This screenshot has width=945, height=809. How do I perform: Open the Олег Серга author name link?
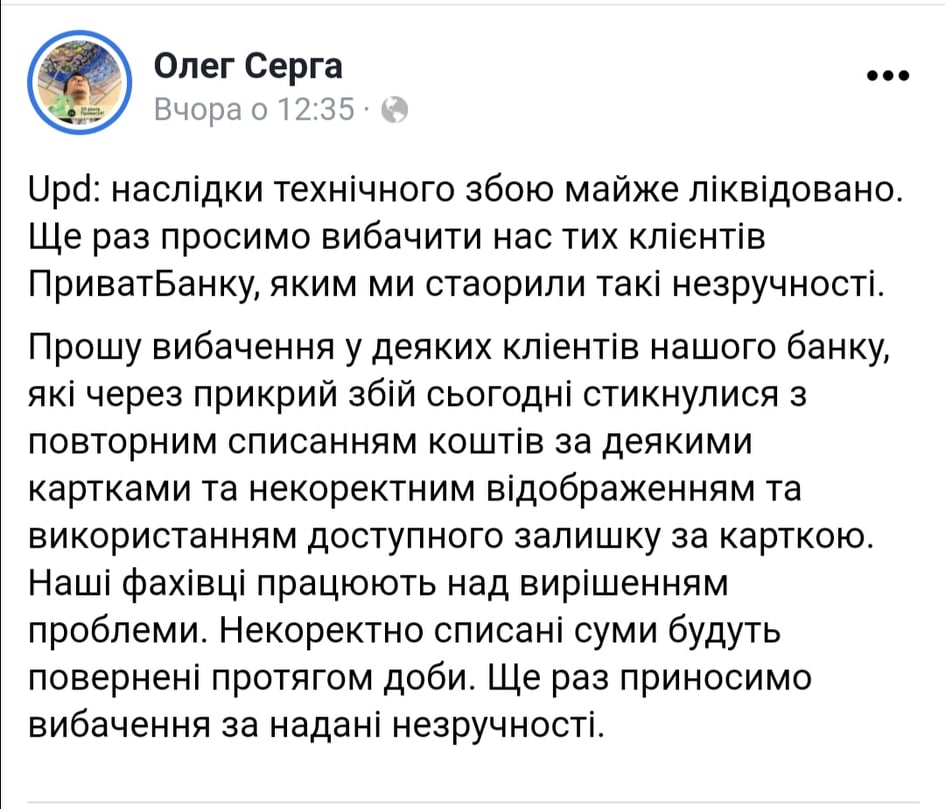click(x=248, y=66)
